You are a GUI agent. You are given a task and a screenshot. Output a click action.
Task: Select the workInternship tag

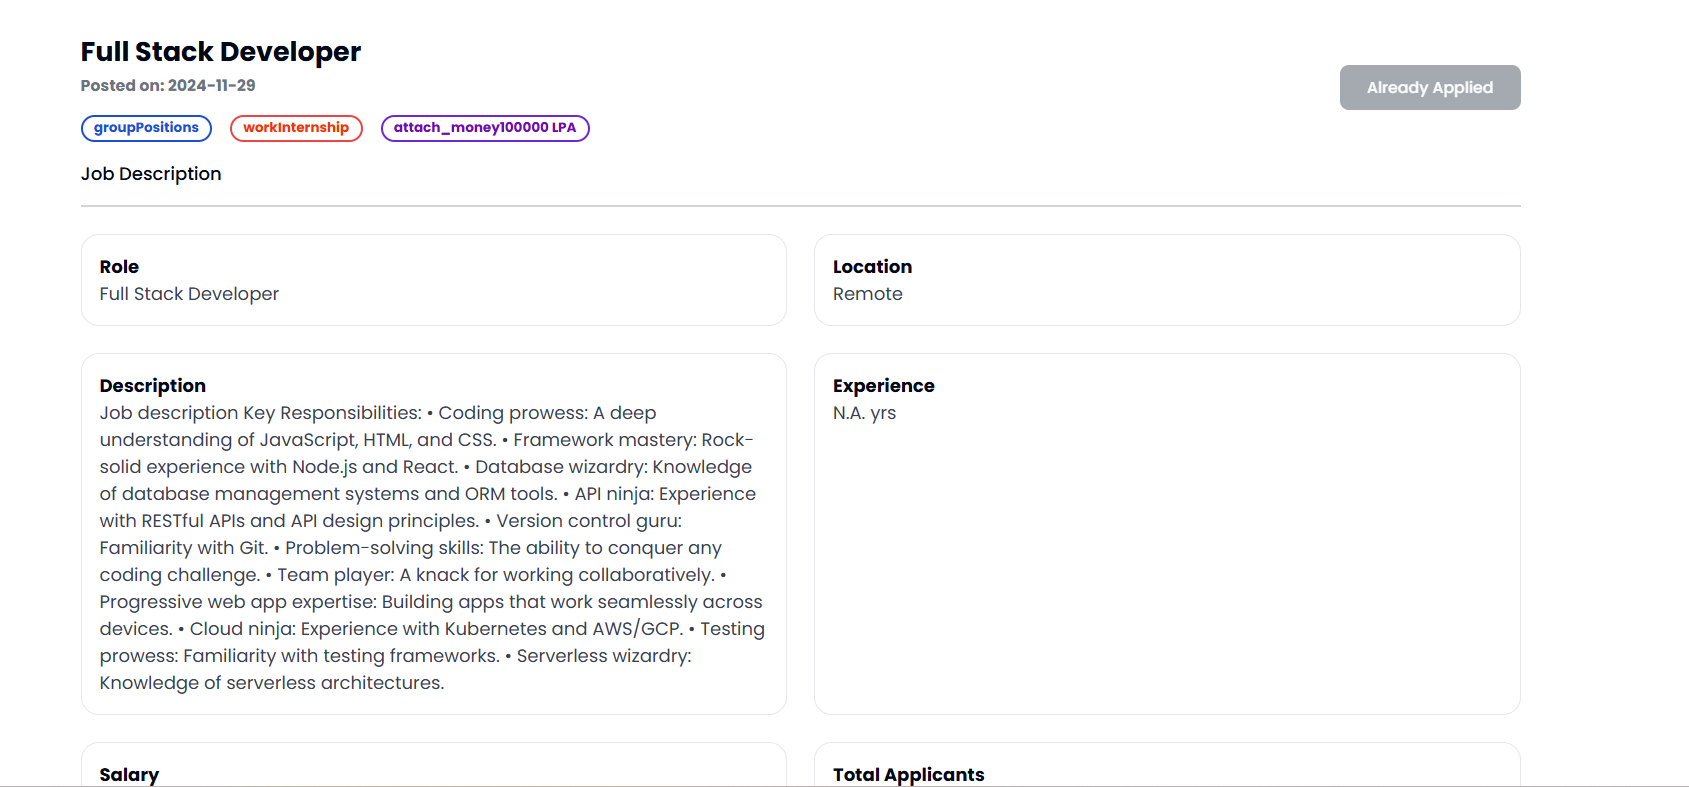(296, 128)
